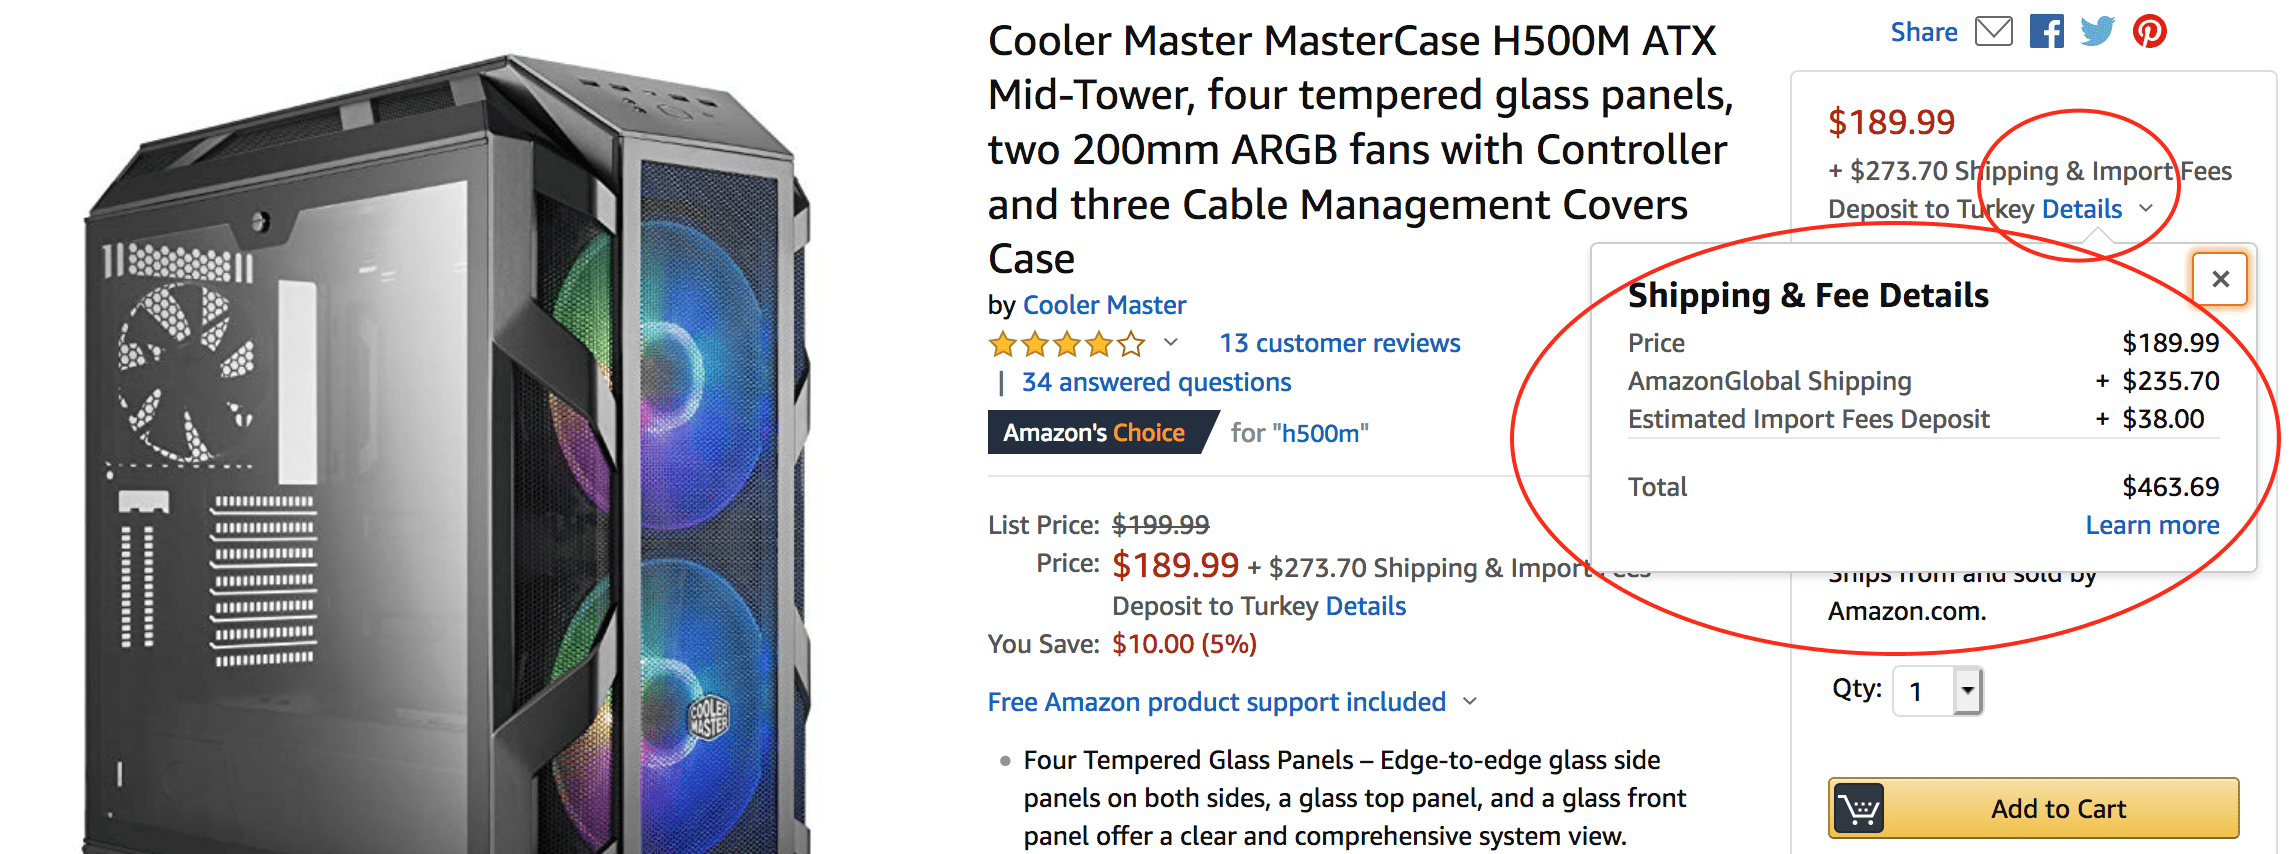Close the Shipping & Fee Details popup
This screenshot has height=854, width=2296.
(x=2220, y=279)
